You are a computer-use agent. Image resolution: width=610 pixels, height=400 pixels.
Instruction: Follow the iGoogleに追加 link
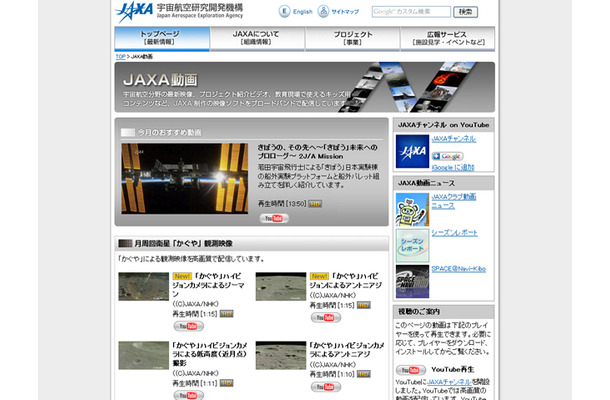click(x=453, y=167)
